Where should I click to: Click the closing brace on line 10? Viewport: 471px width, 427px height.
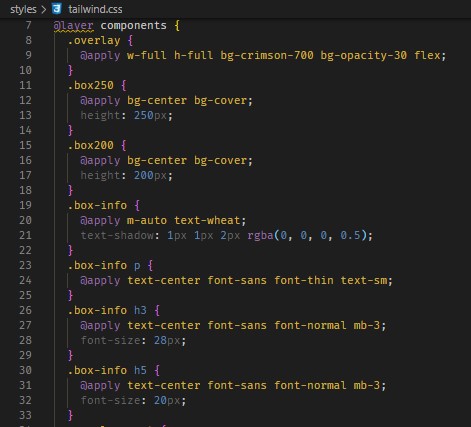(x=70, y=71)
